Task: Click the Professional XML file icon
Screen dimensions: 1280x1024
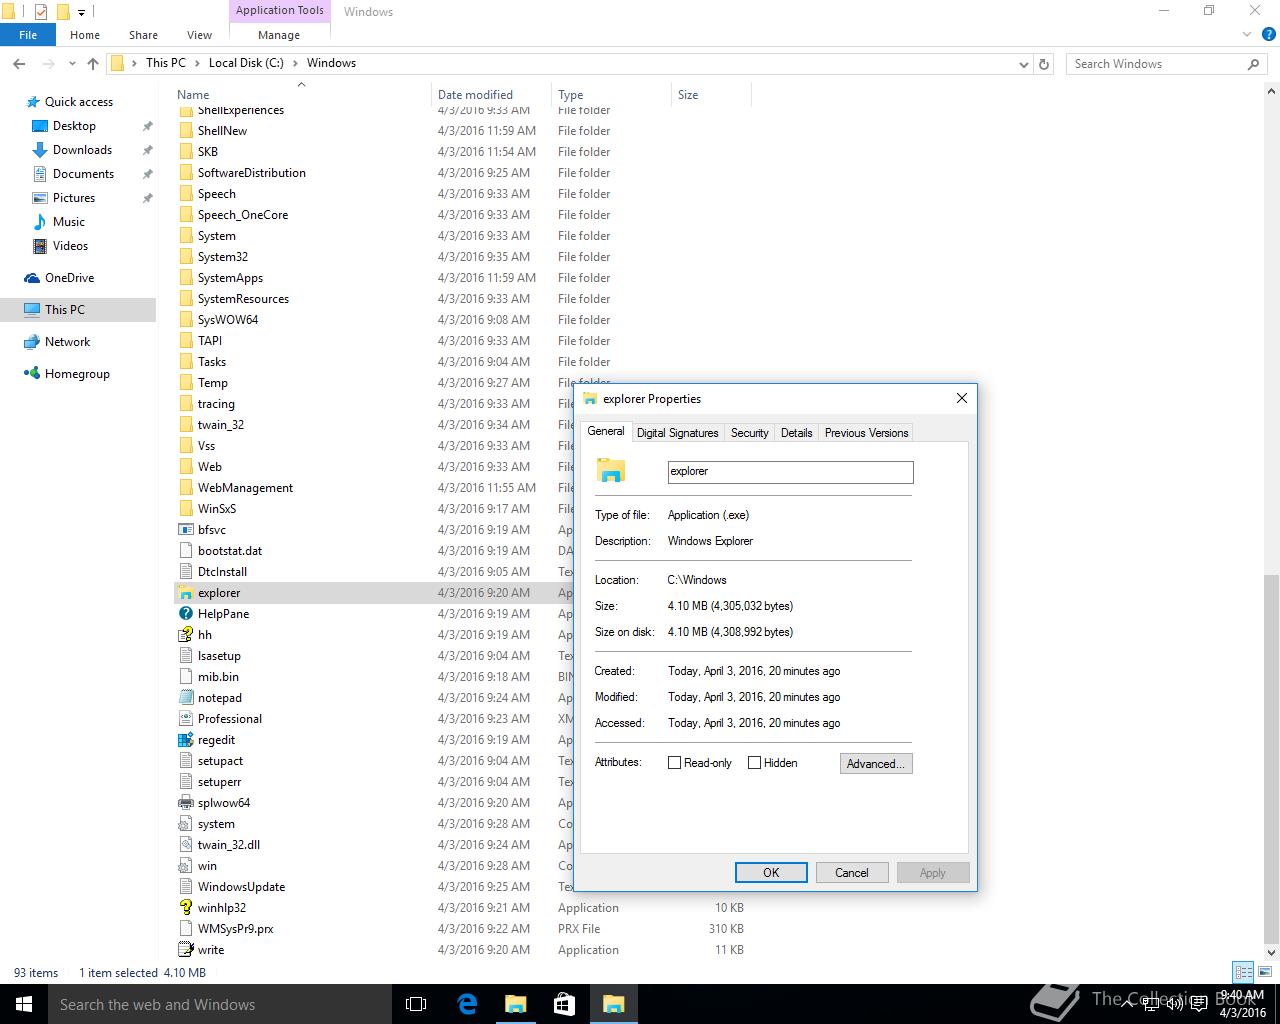Action: click(x=185, y=719)
